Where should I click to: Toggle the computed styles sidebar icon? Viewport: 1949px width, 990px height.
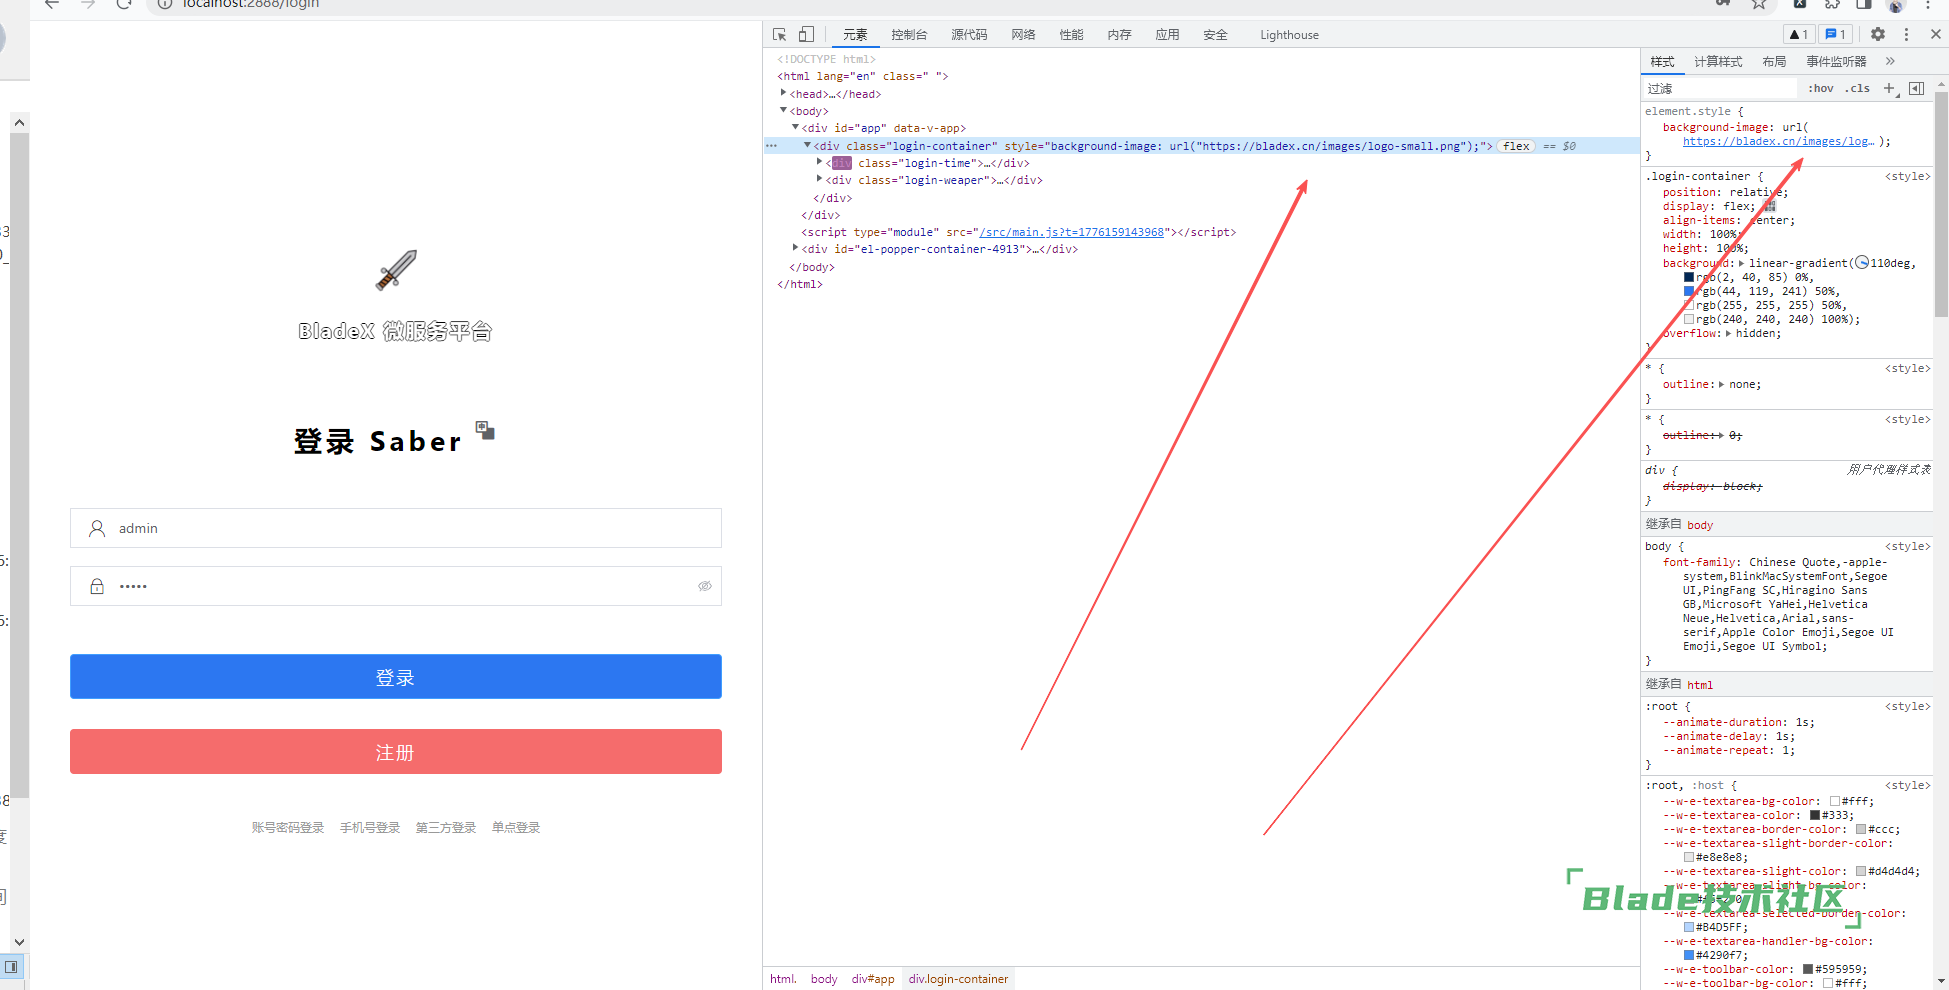pos(1916,88)
